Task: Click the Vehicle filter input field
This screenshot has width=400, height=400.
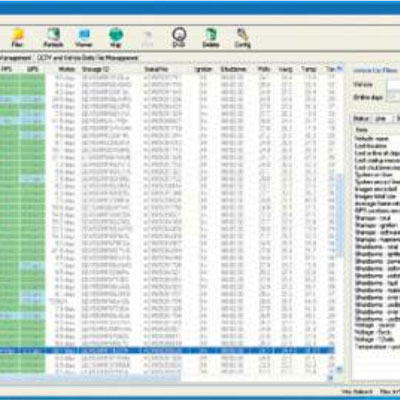Action: click(393, 85)
